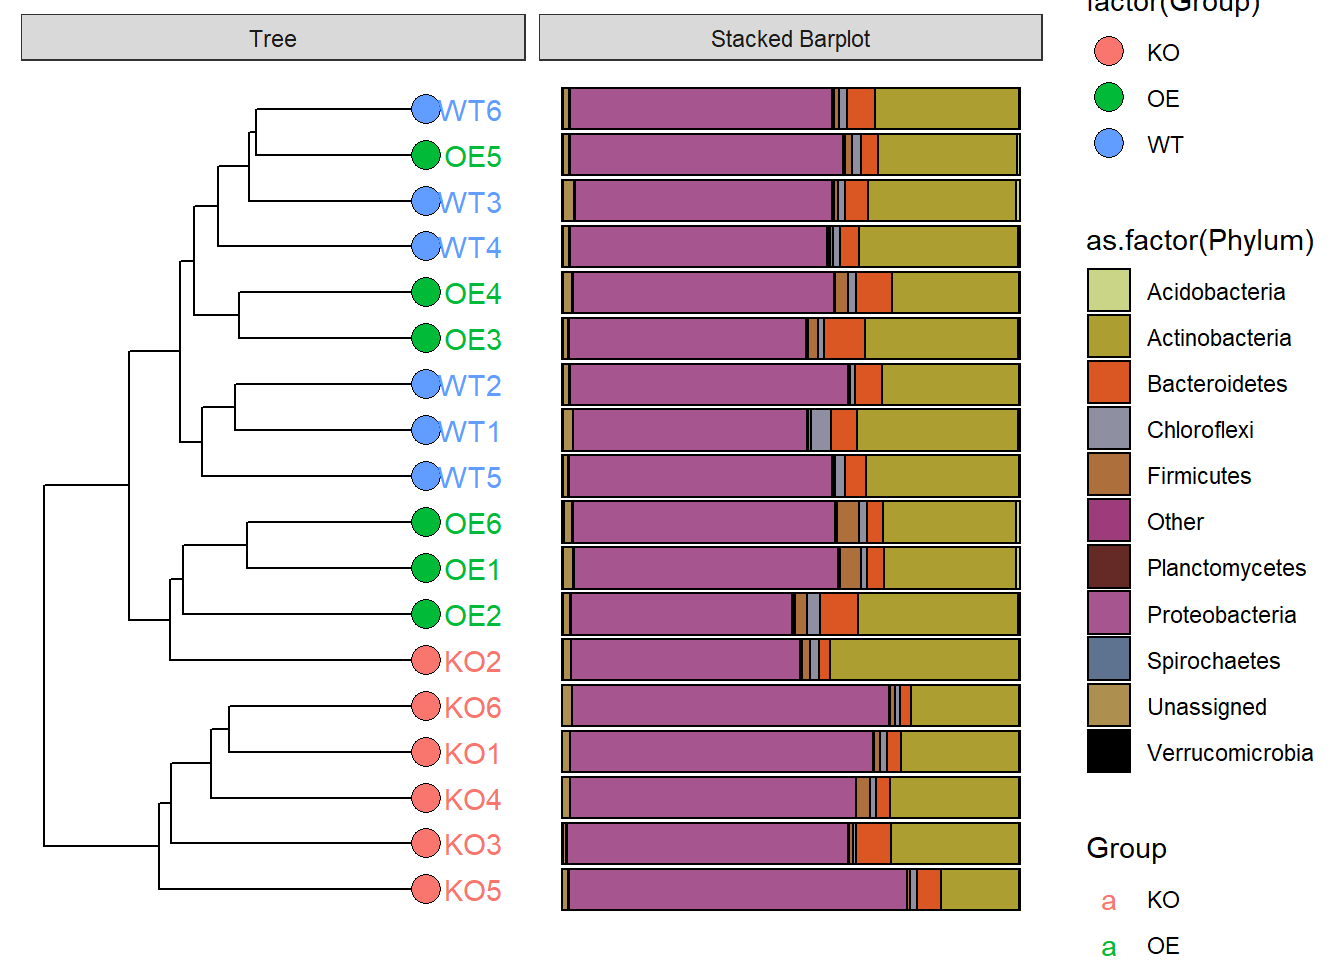Switch to the Tree panel header
1344x960 pixels.
pyautogui.click(x=272, y=38)
